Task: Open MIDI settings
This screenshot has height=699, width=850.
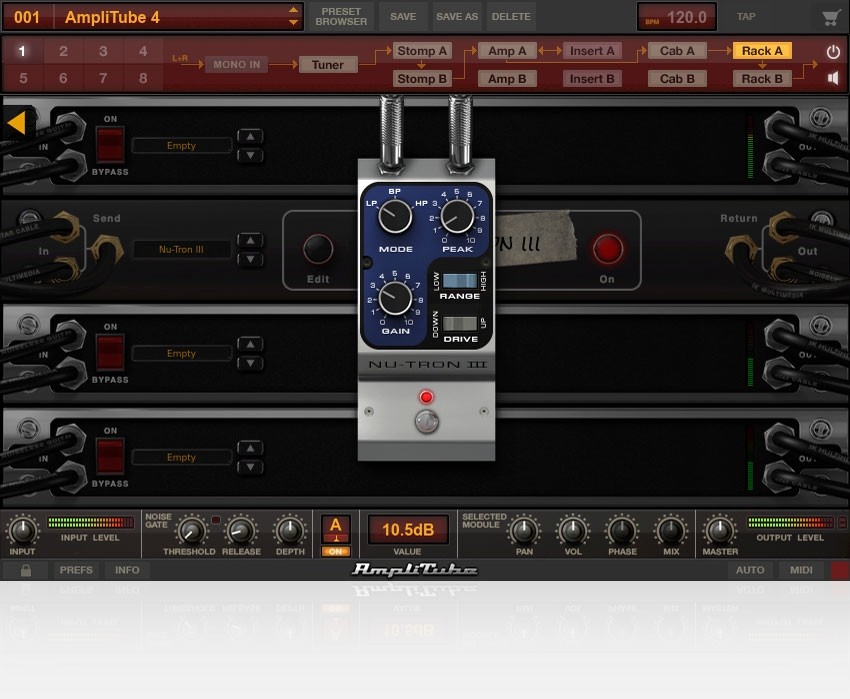Action: tap(801, 570)
